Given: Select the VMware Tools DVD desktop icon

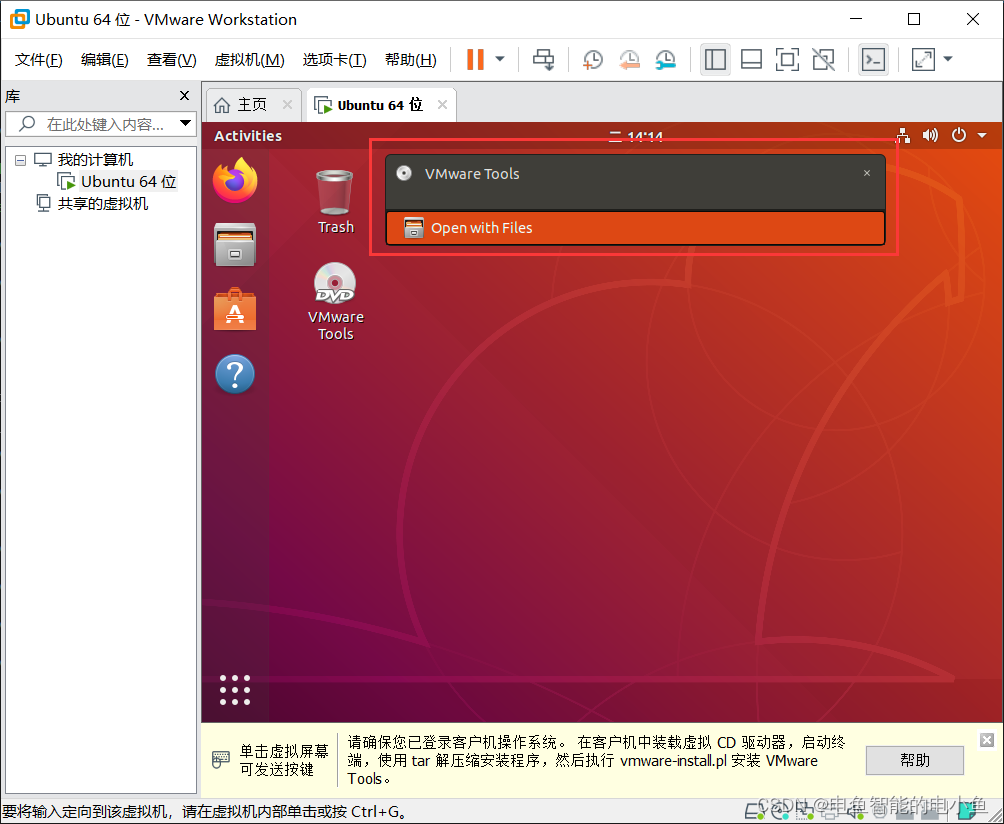Looking at the screenshot, I should coord(336,301).
